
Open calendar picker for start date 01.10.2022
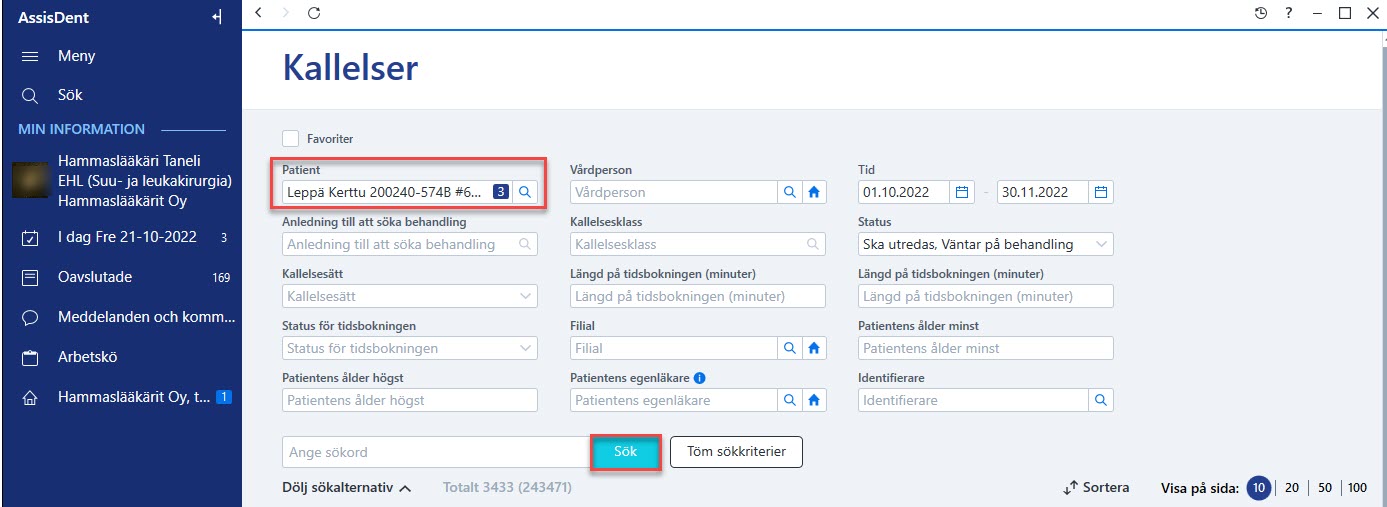pos(962,192)
